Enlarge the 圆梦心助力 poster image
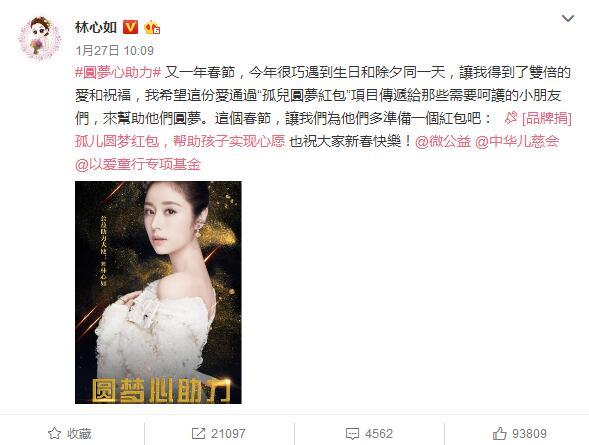The width and height of the screenshot is (589, 445). click(x=158, y=293)
